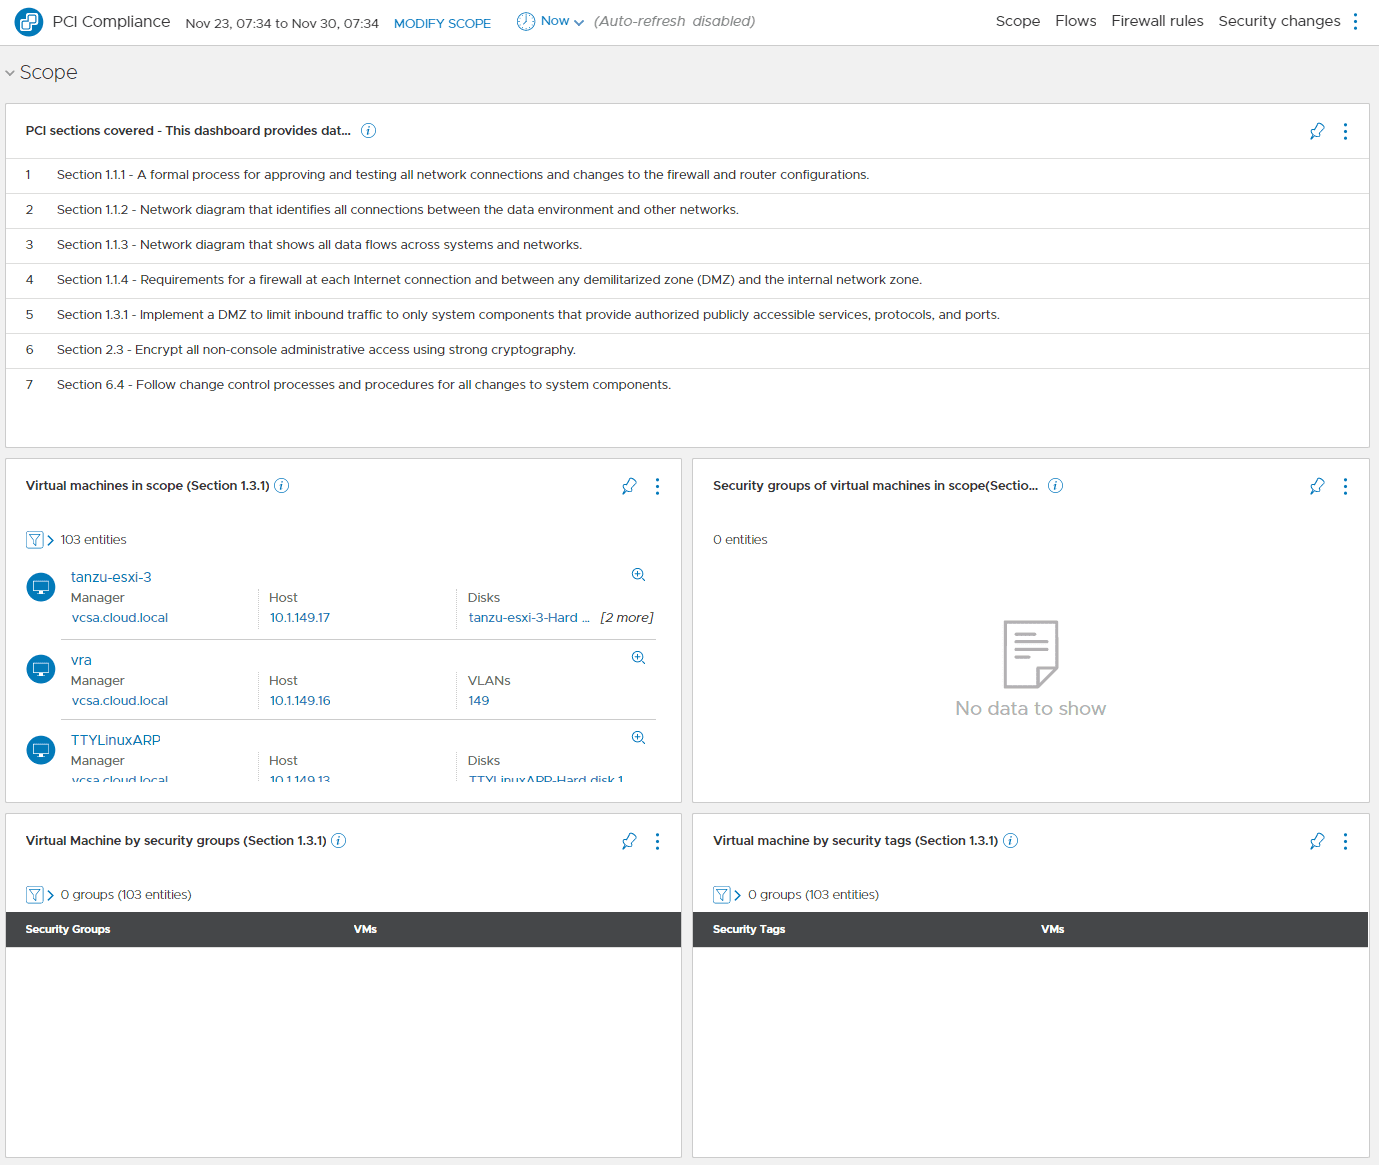The height and width of the screenshot is (1165, 1379).
Task: Click VMs column header in security tags table
Action: (x=1053, y=930)
